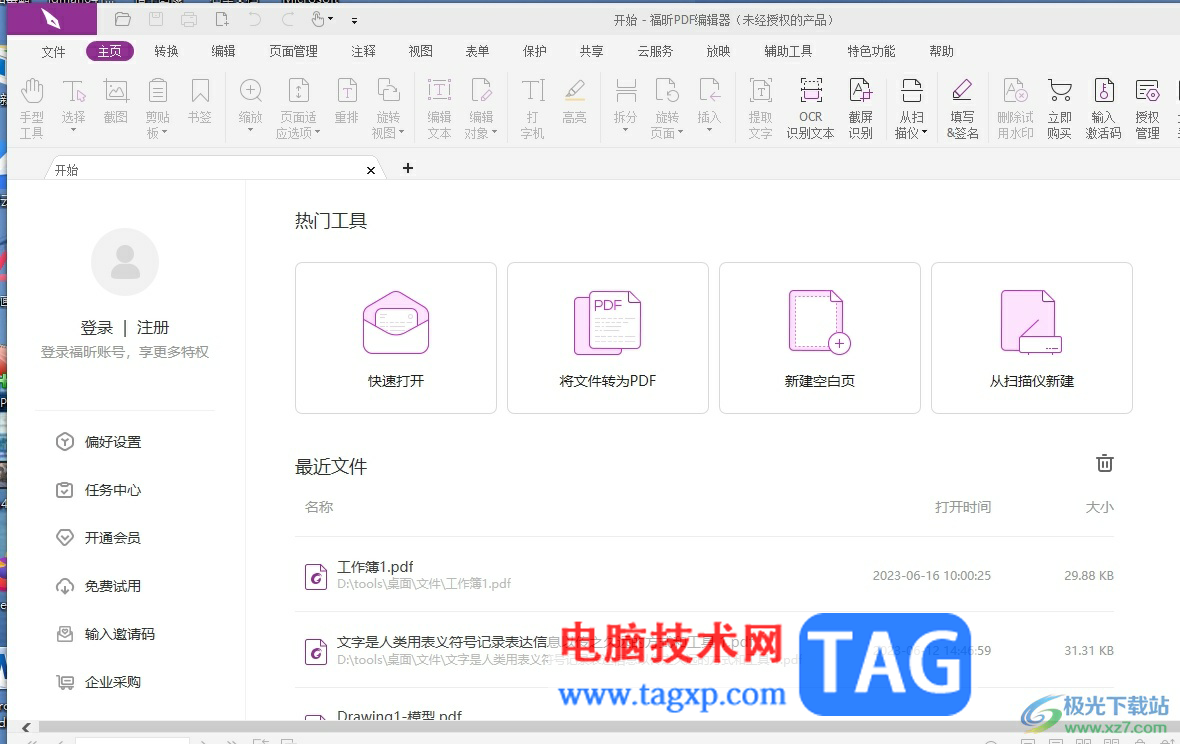Viewport: 1180px width, 744px height.
Task: Click the Redo arrow in title bar
Action: coord(288,20)
